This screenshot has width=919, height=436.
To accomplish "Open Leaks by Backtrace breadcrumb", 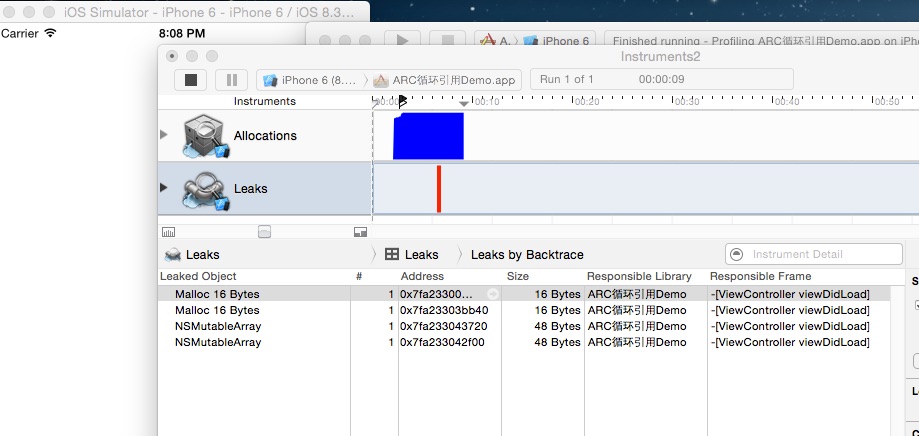I will coord(527,254).
